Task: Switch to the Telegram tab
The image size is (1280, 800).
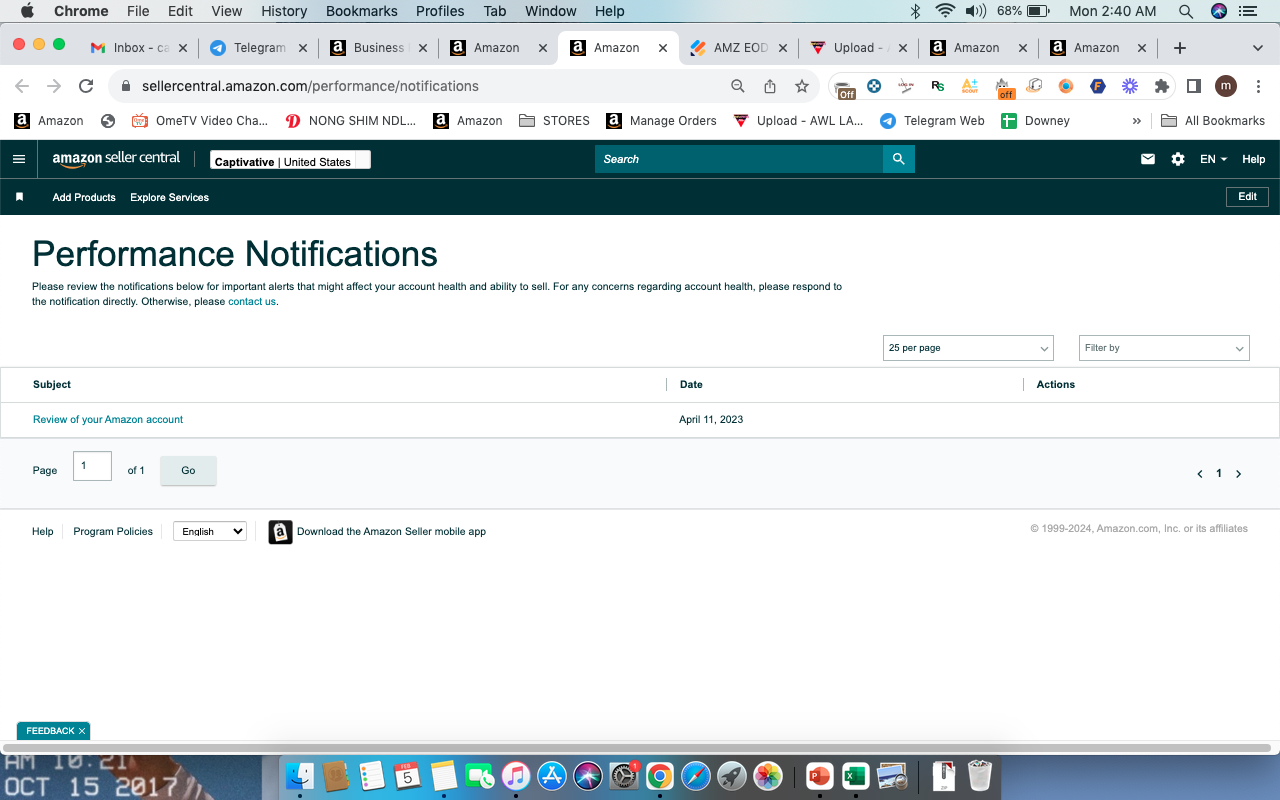Action: tap(258, 47)
